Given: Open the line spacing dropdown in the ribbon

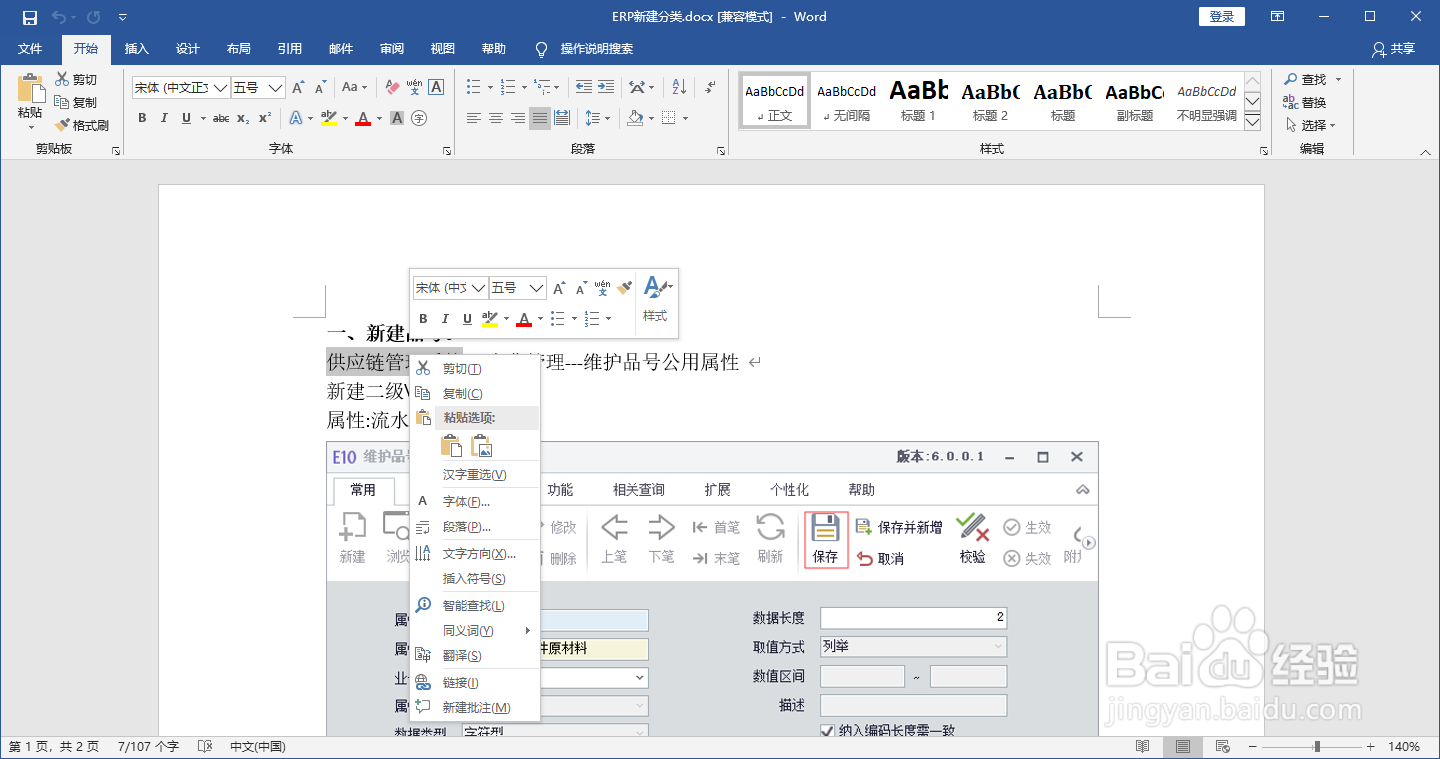Looking at the screenshot, I should pos(598,118).
